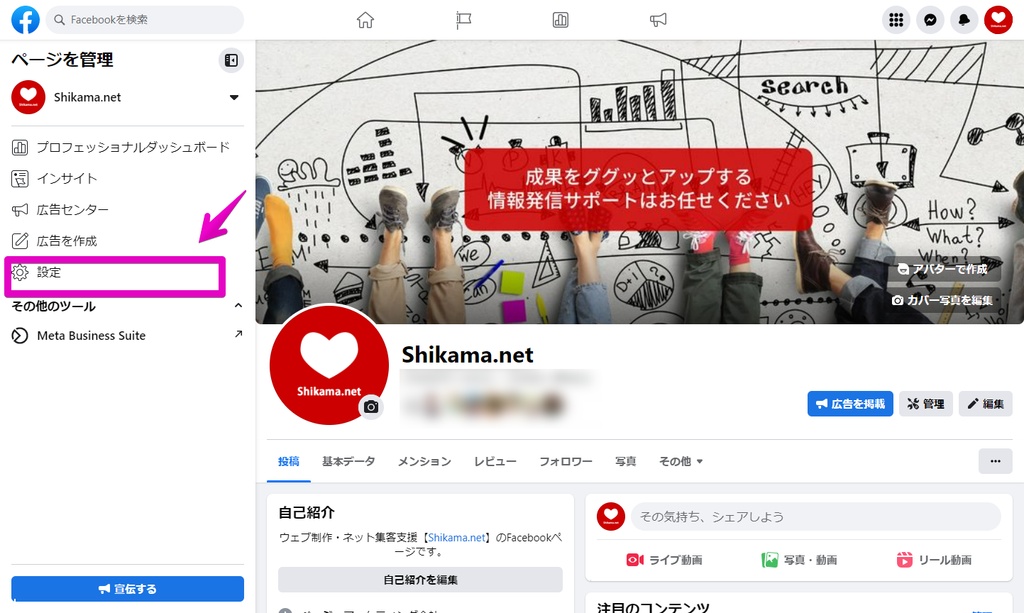Open the Shikama.net link in intro
1024x613 pixels.
tap(456, 537)
